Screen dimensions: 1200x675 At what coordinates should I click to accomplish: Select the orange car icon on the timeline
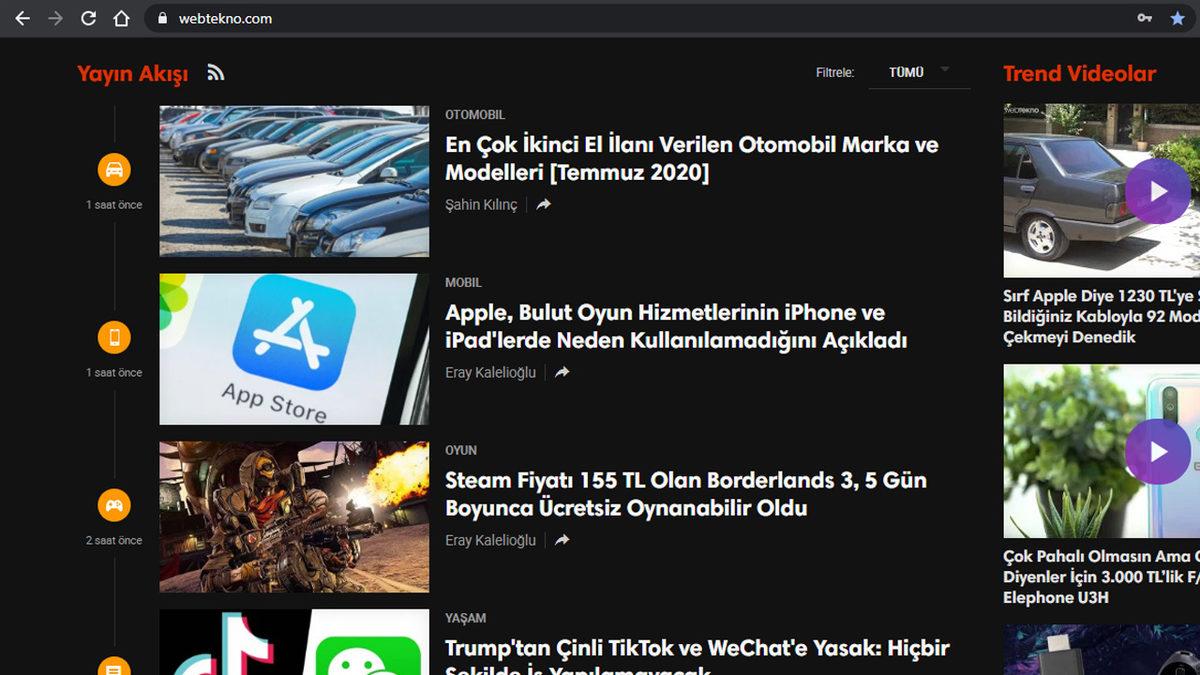pos(113,170)
